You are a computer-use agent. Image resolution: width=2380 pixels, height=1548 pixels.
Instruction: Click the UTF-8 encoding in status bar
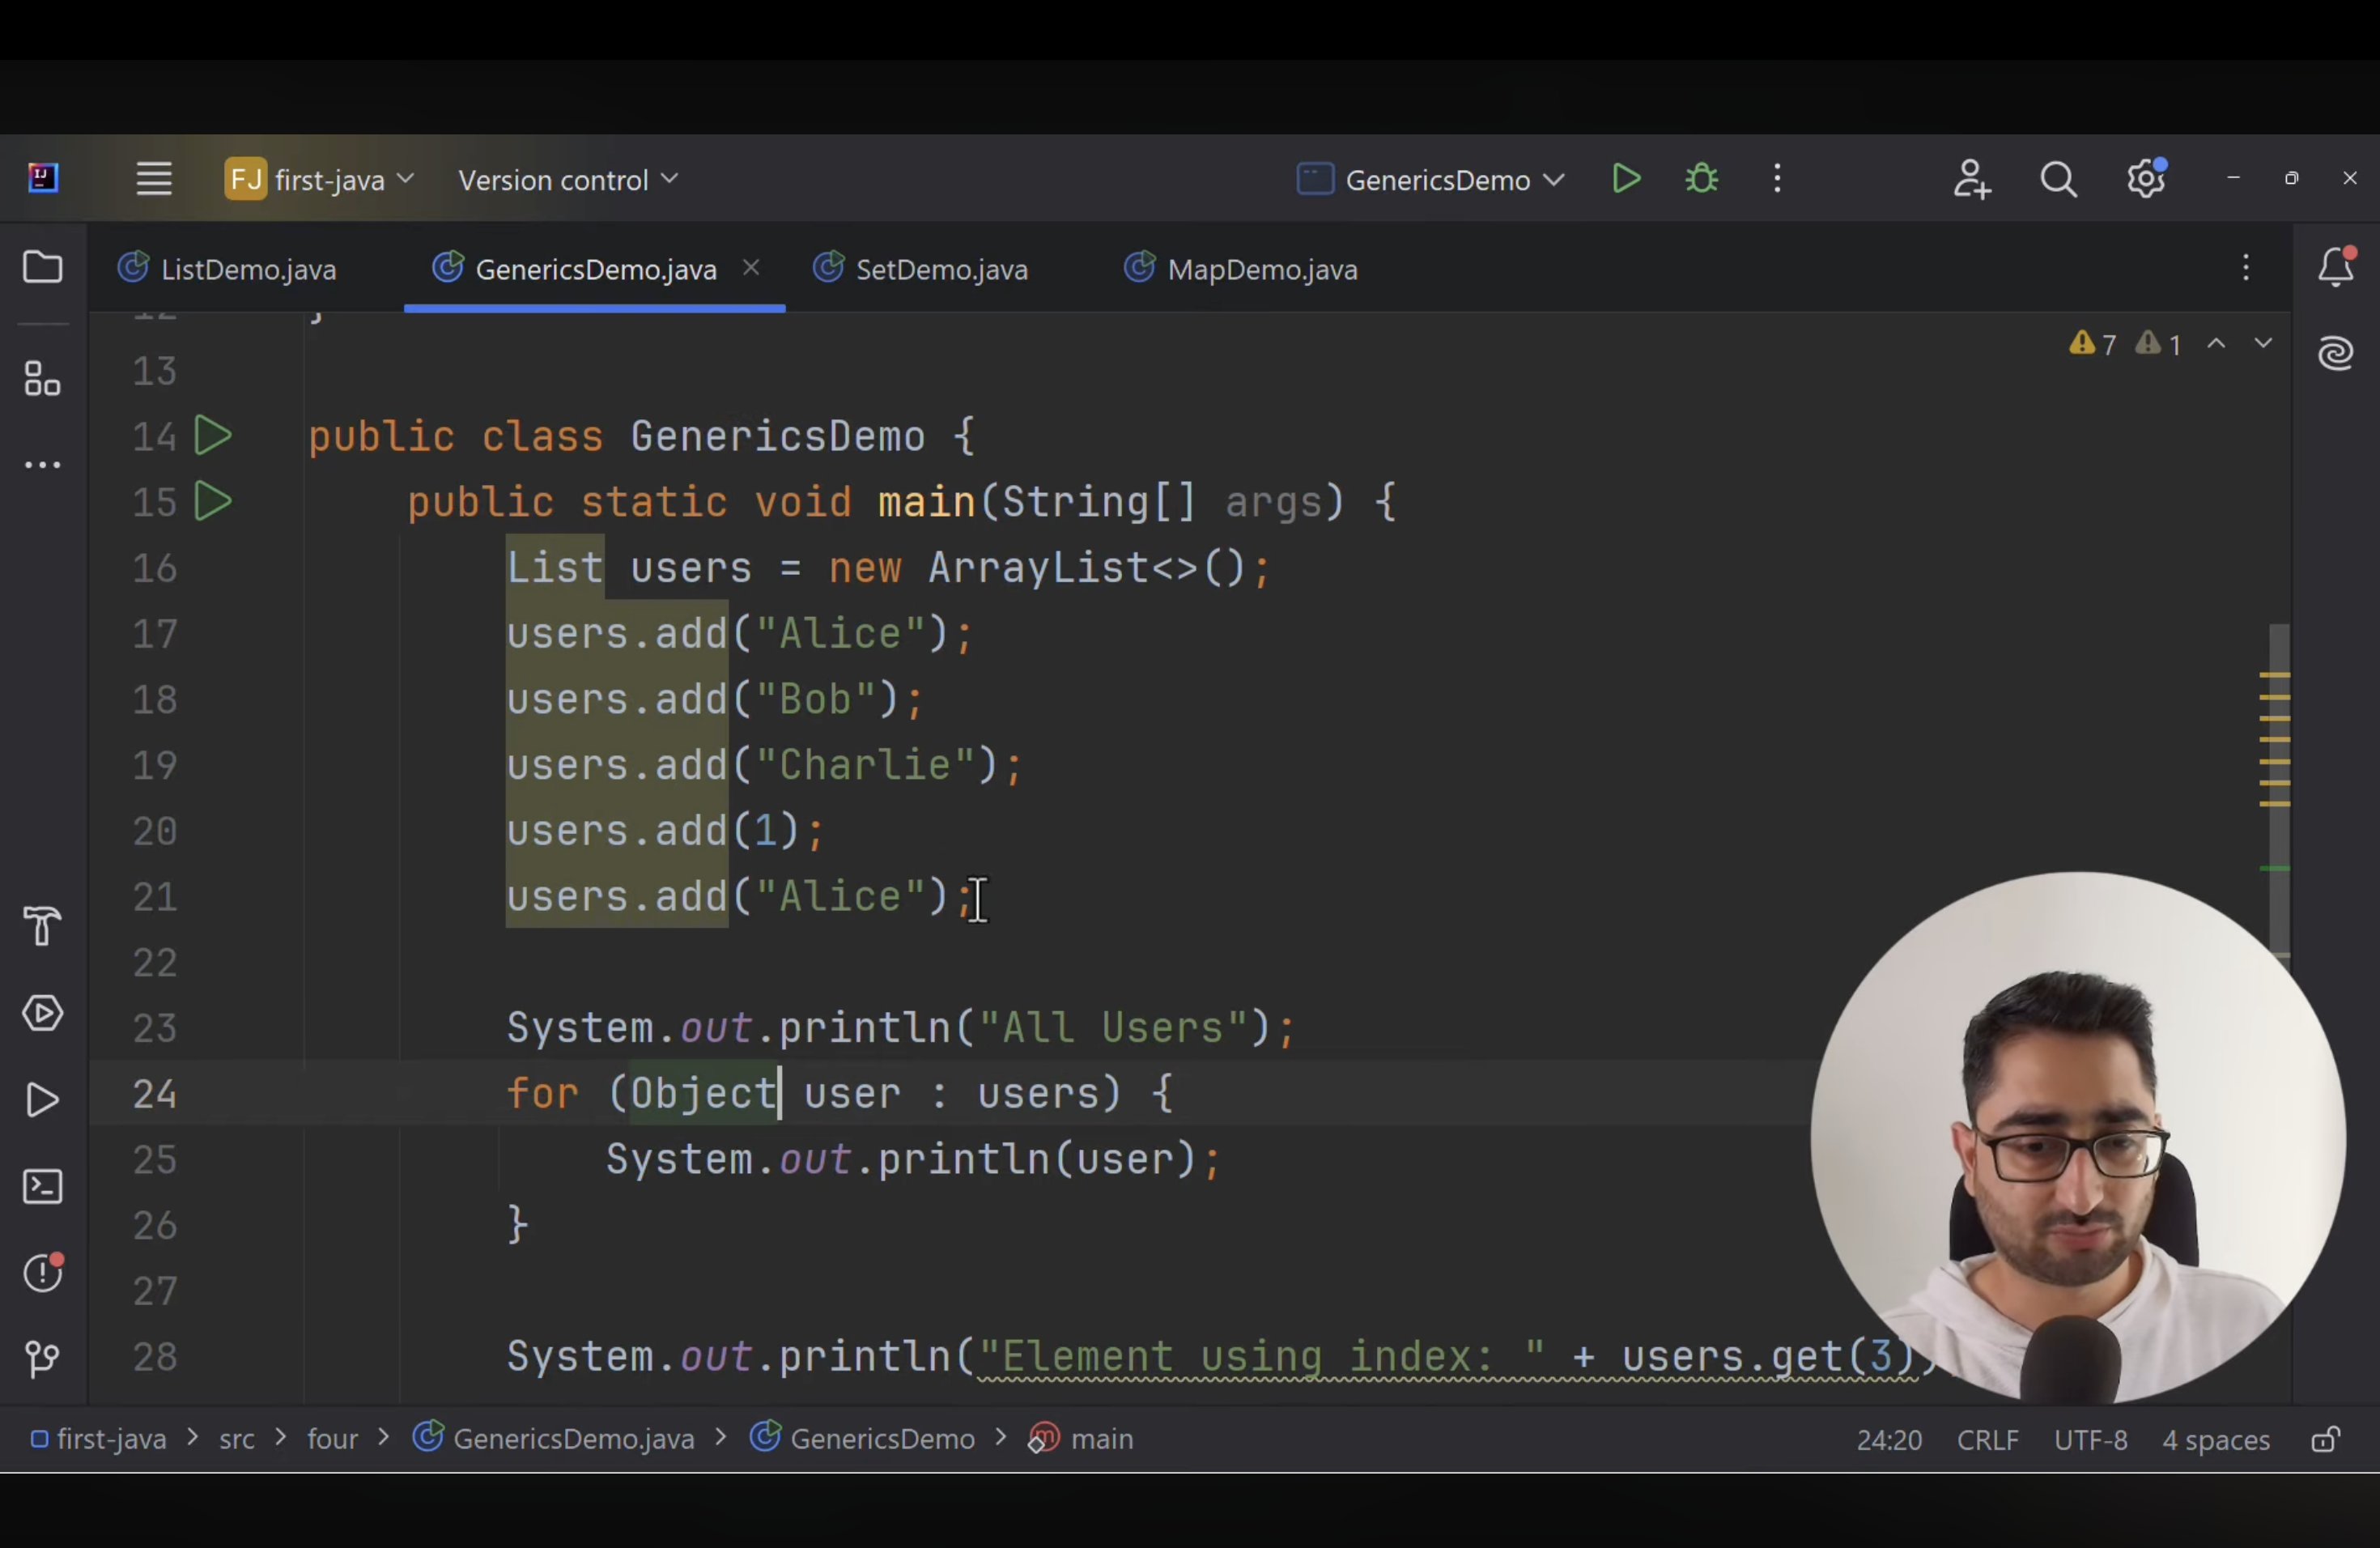[2090, 1440]
